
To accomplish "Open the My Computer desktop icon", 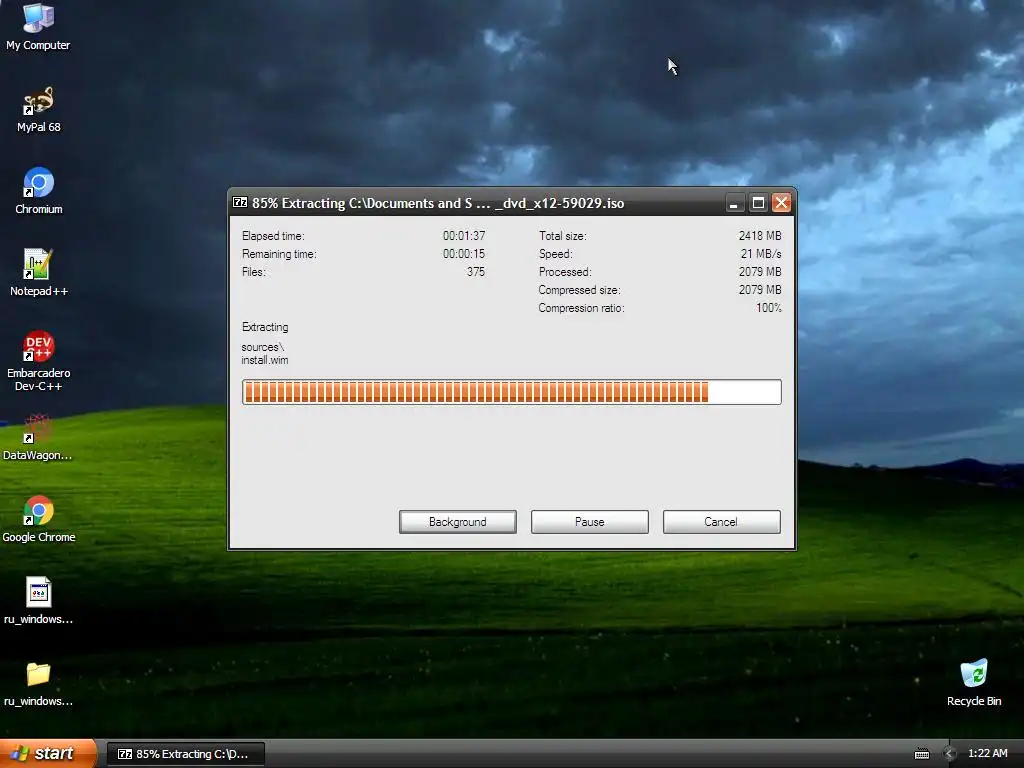I will [38, 26].
